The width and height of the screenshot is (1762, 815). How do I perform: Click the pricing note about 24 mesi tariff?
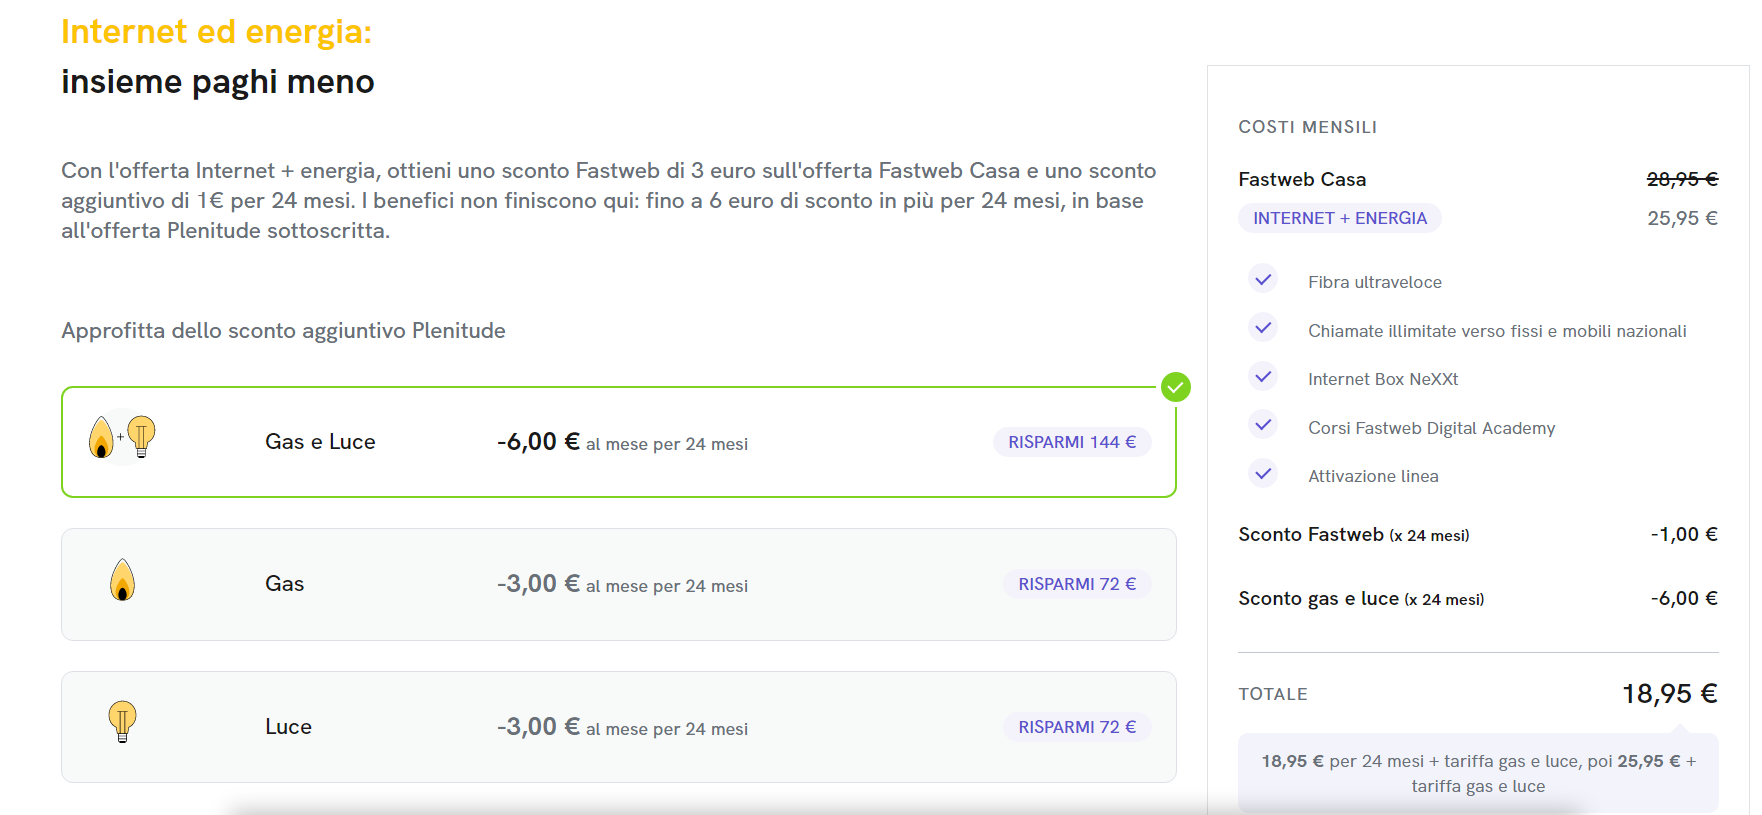[1478, 773]
